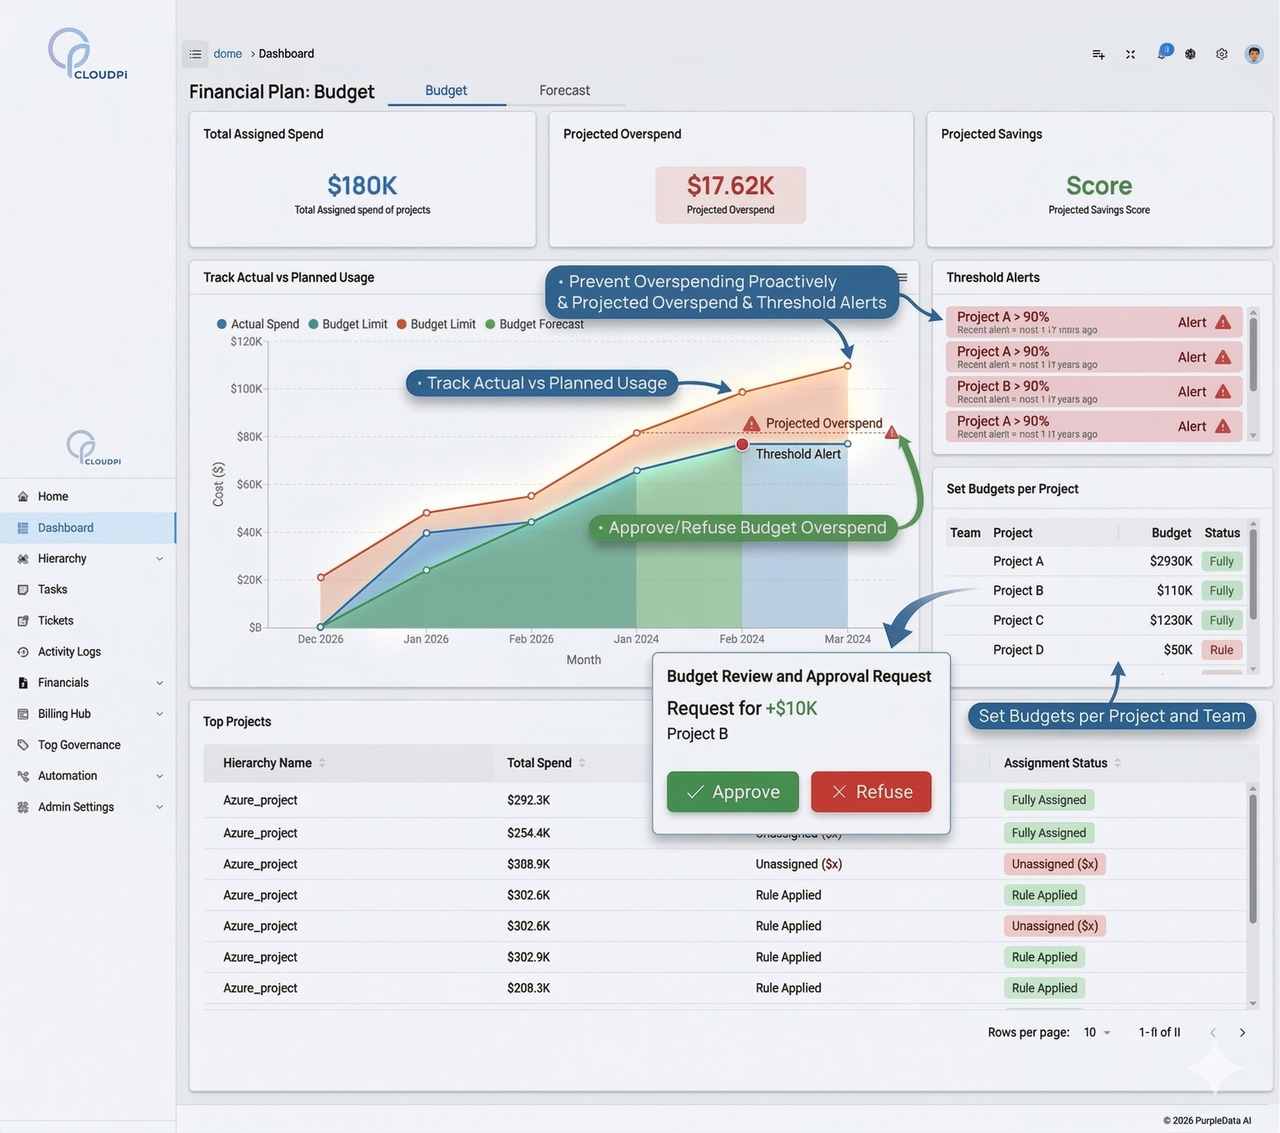The width and height of the screenshot is (1280, 1133).
Task: Switch to the Forecast tab
Action: (x=565, y=91)
